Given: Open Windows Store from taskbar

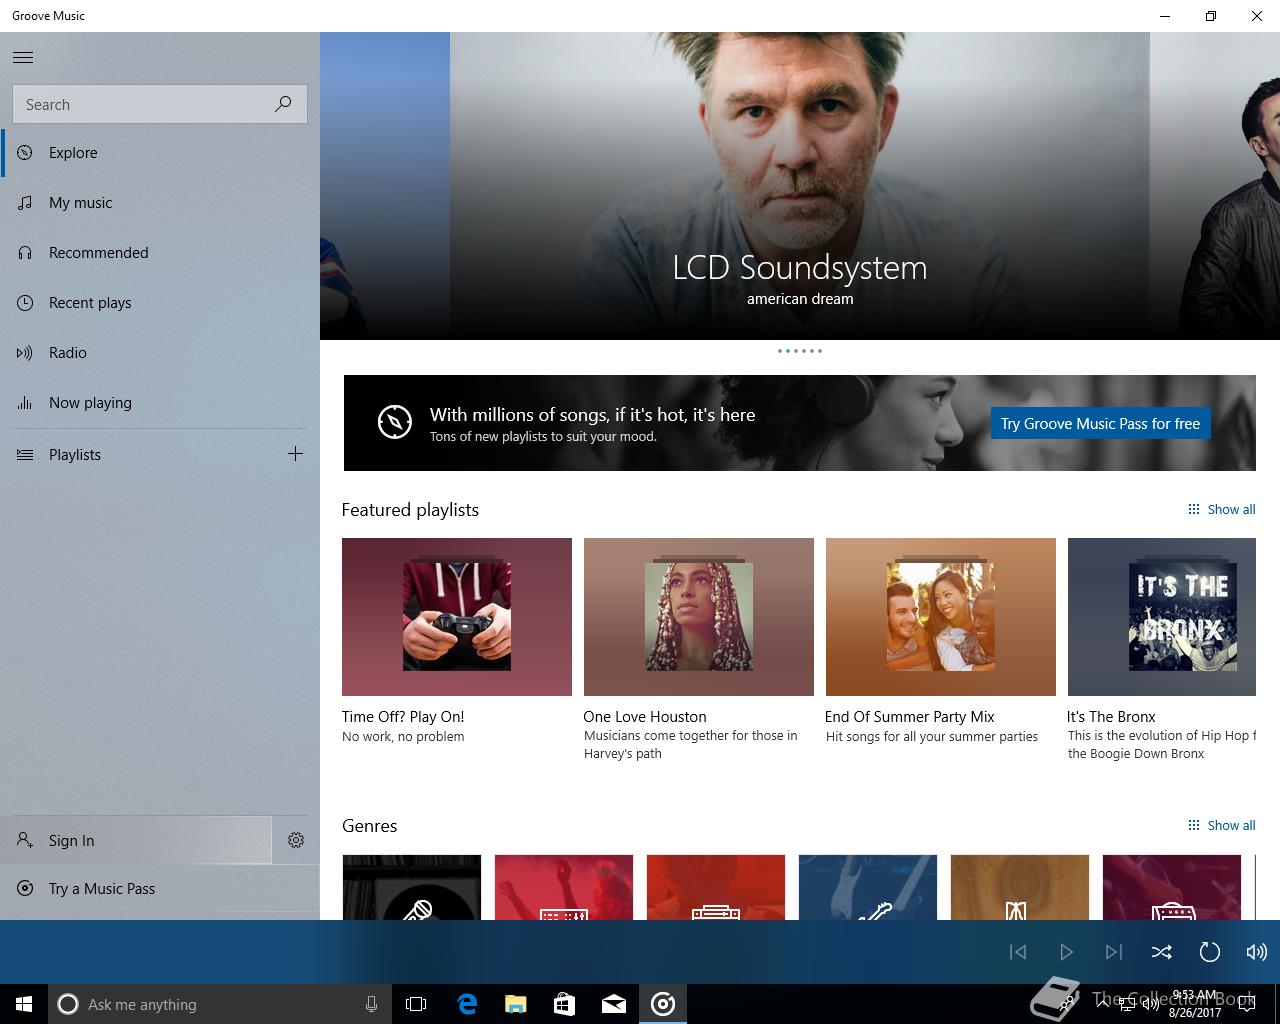Looking at the screenshot, I should [x=565, y=1004].
